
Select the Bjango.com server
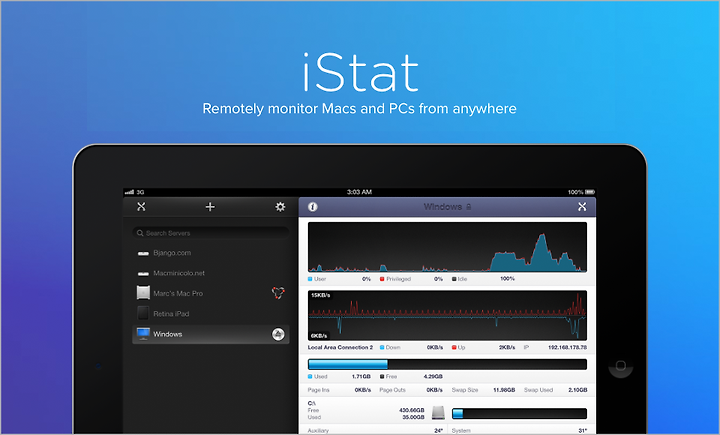click(211, 253)
